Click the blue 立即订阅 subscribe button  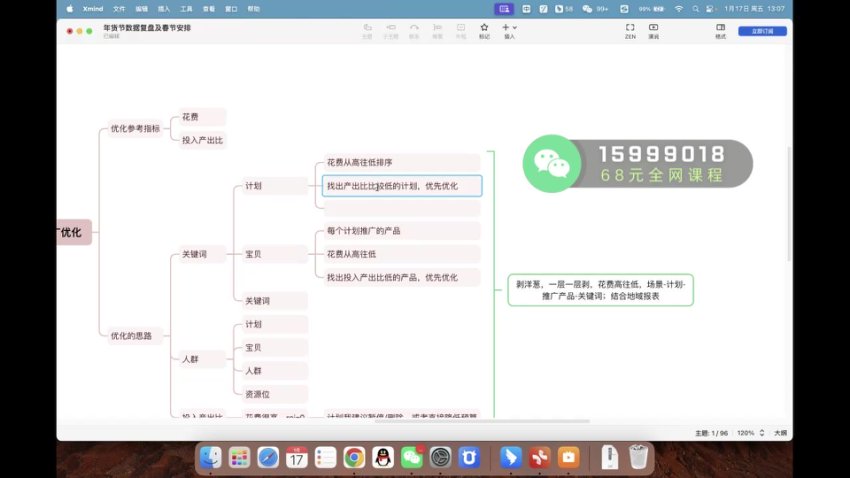click(x=762, y=31)
